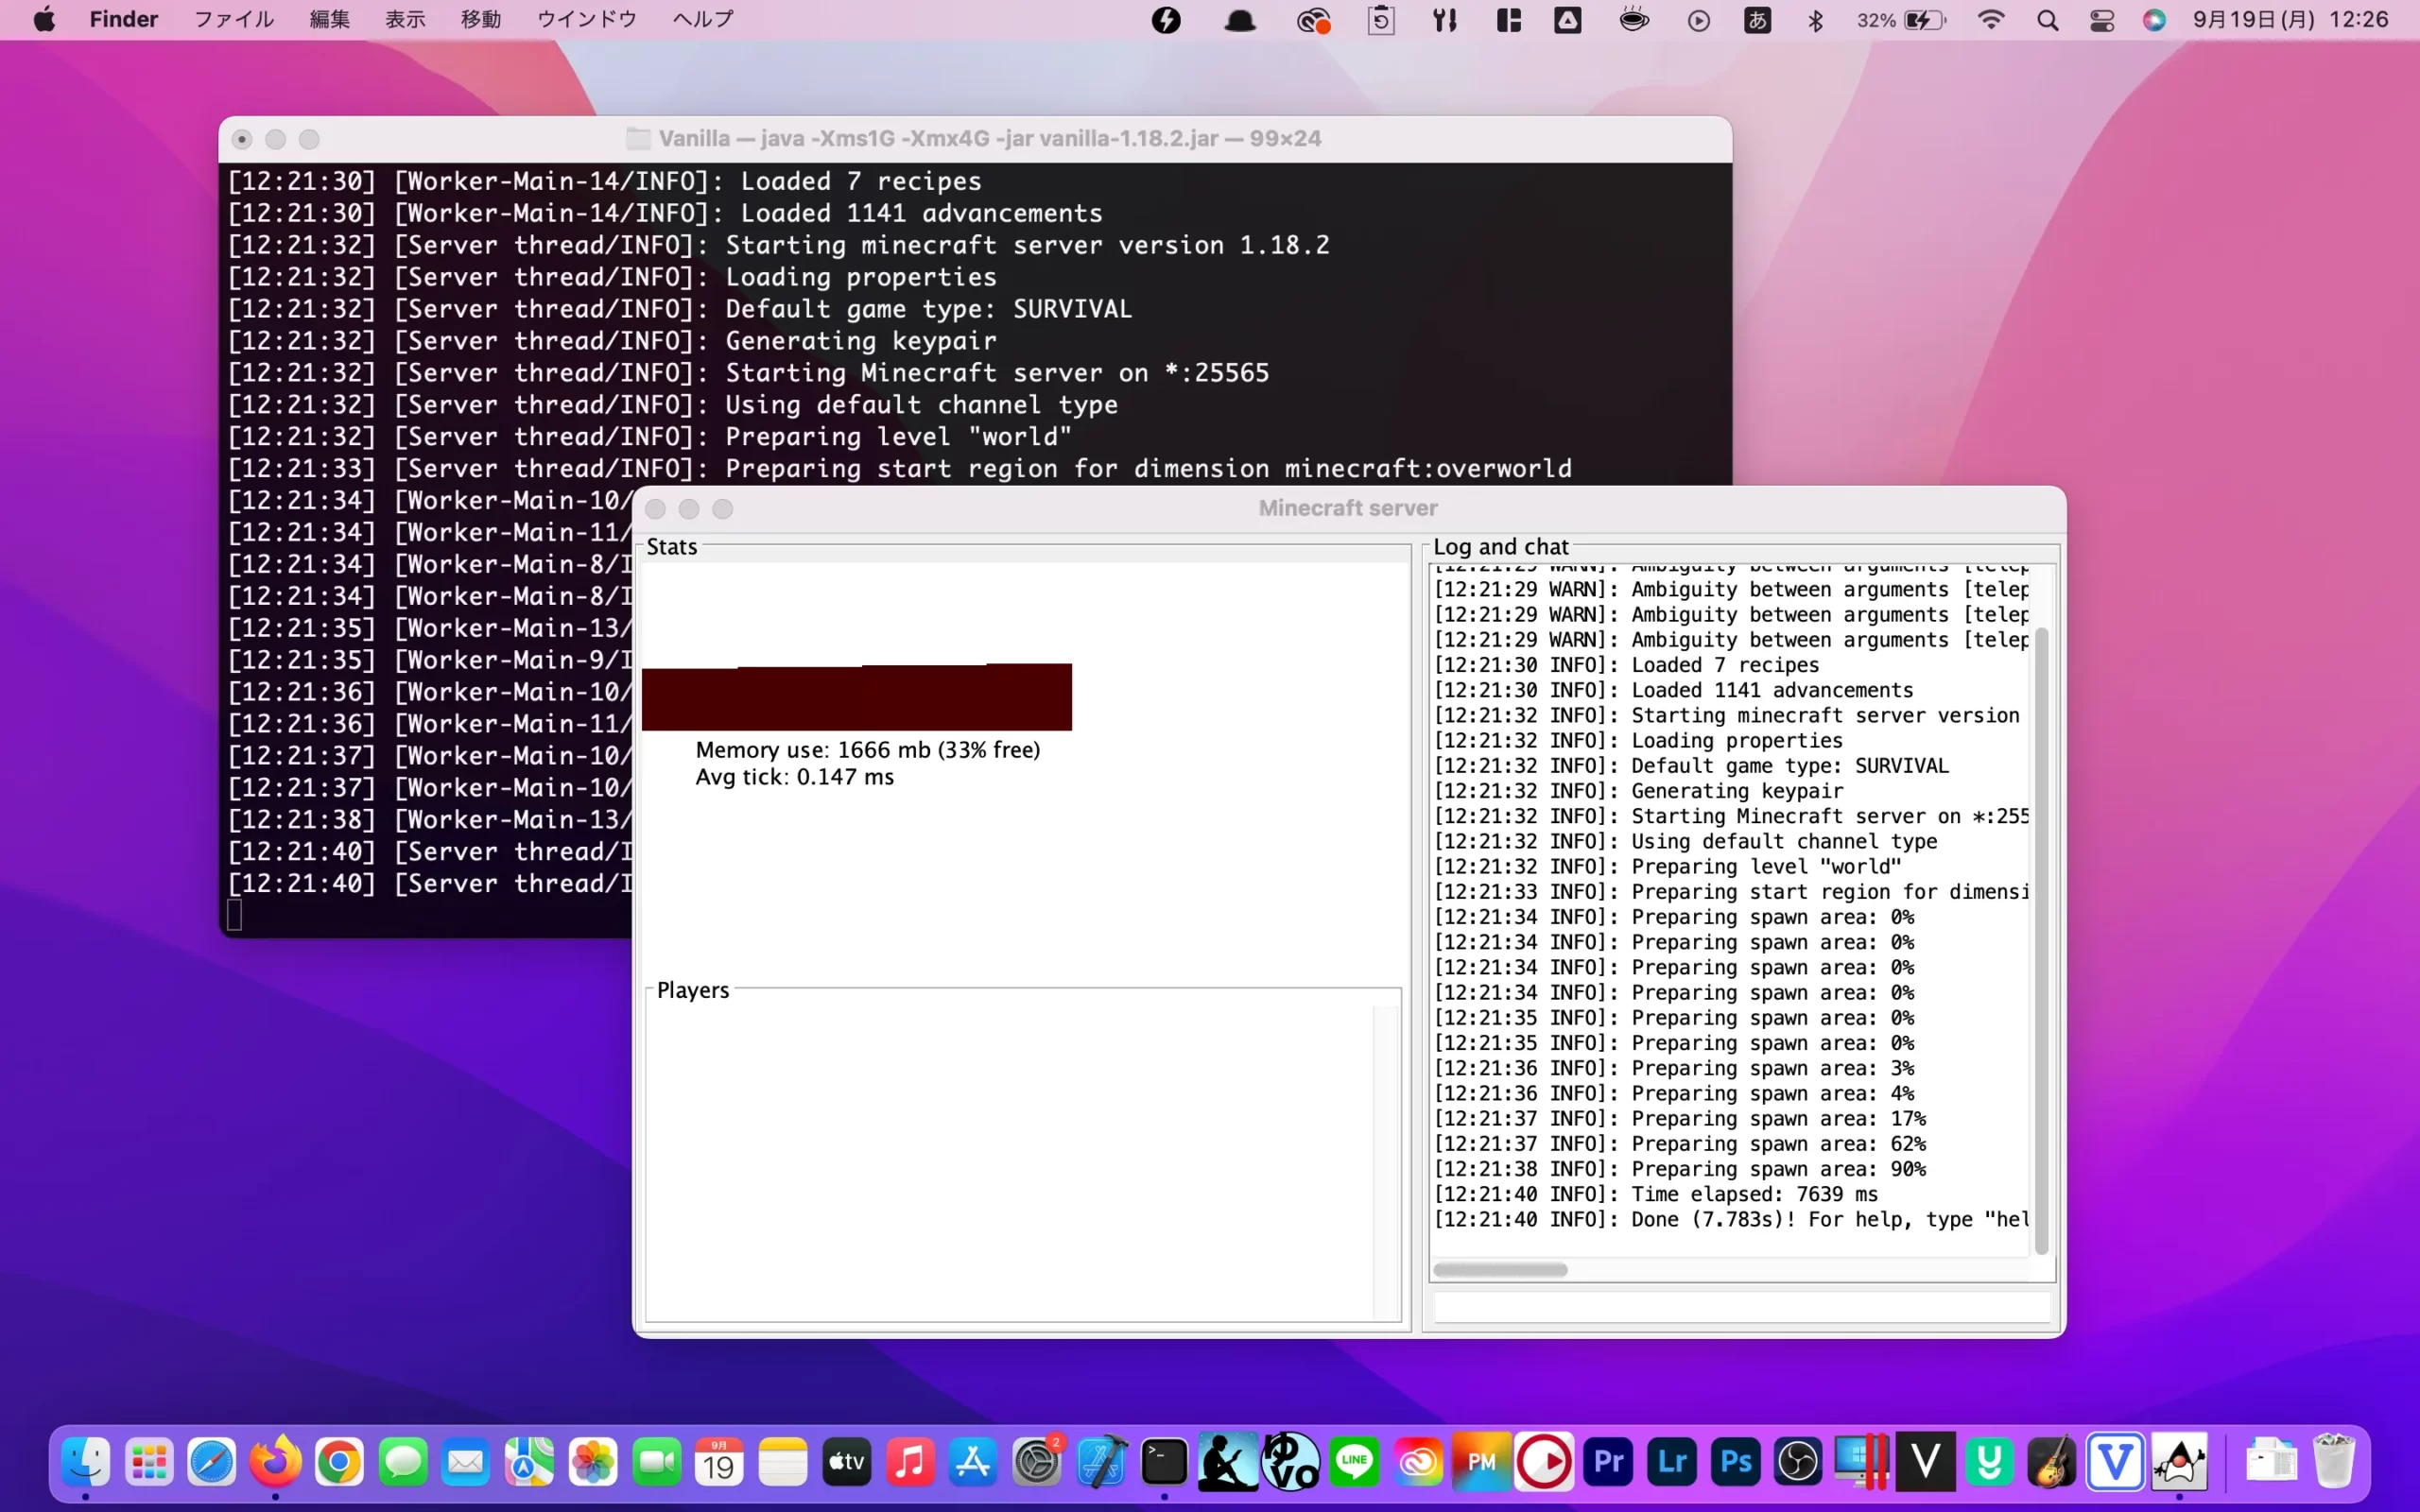This screenshot has height=1512, width=2420.
Task: Open the ウインドウ menu
Action: point(587,20)
